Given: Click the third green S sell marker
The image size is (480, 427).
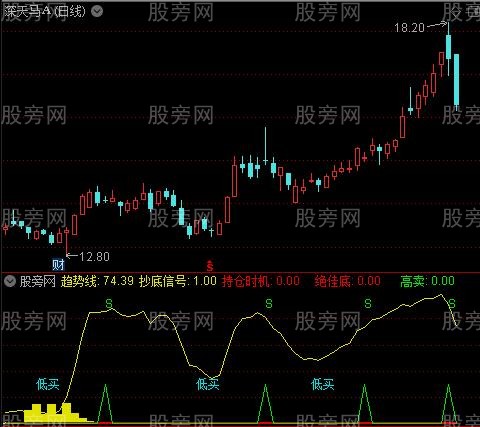Looking at the screenshot, I should (368, 304).
